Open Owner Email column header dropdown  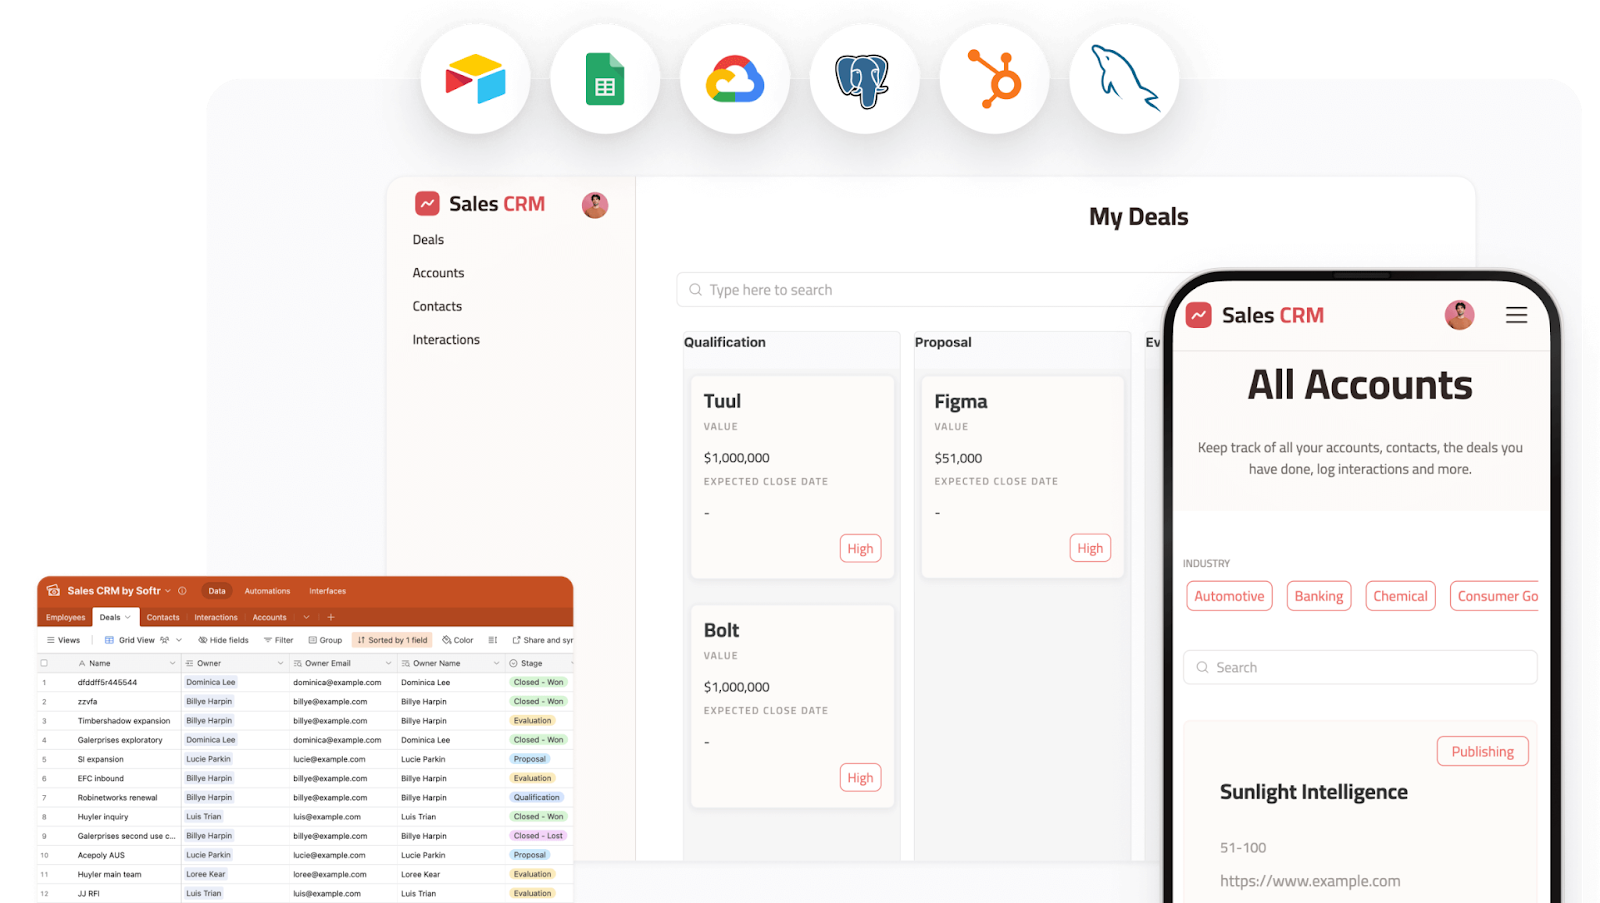click(388, 663)
